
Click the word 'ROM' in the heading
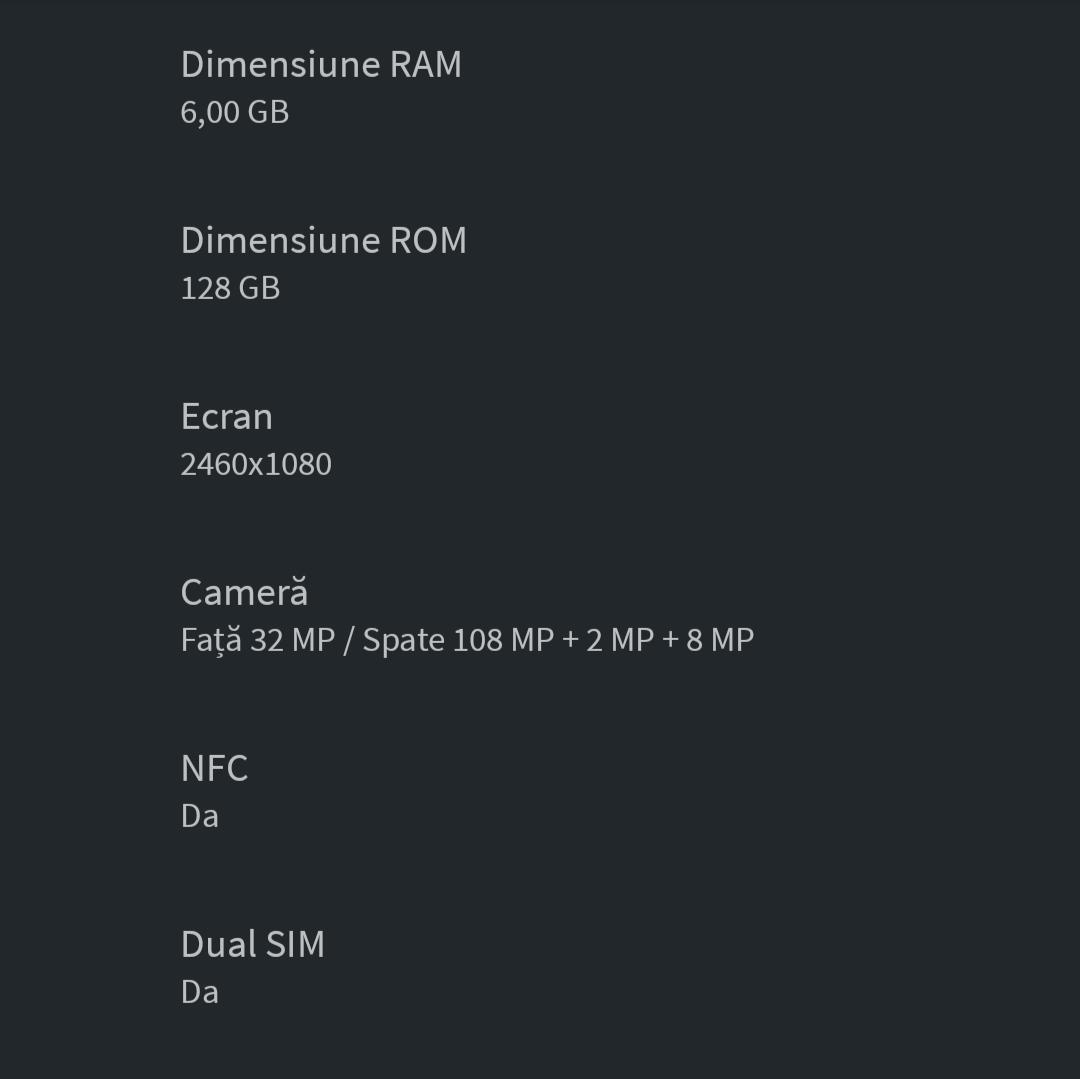point(427,240)
